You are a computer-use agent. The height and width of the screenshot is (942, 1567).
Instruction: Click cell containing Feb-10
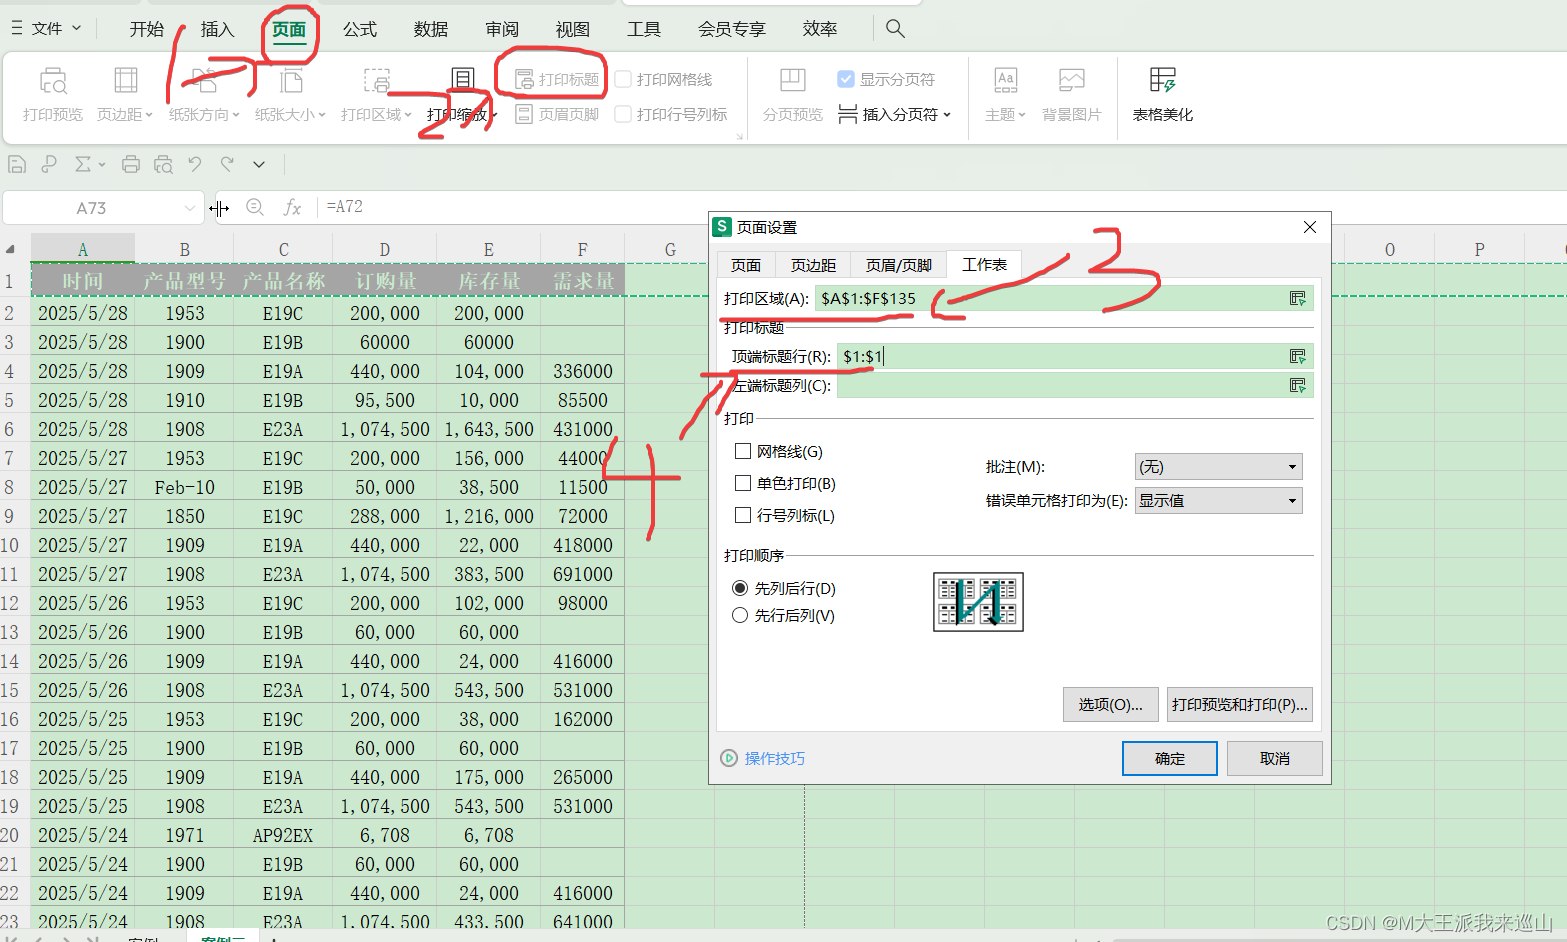pyautogui.click(x=185, y=487)
